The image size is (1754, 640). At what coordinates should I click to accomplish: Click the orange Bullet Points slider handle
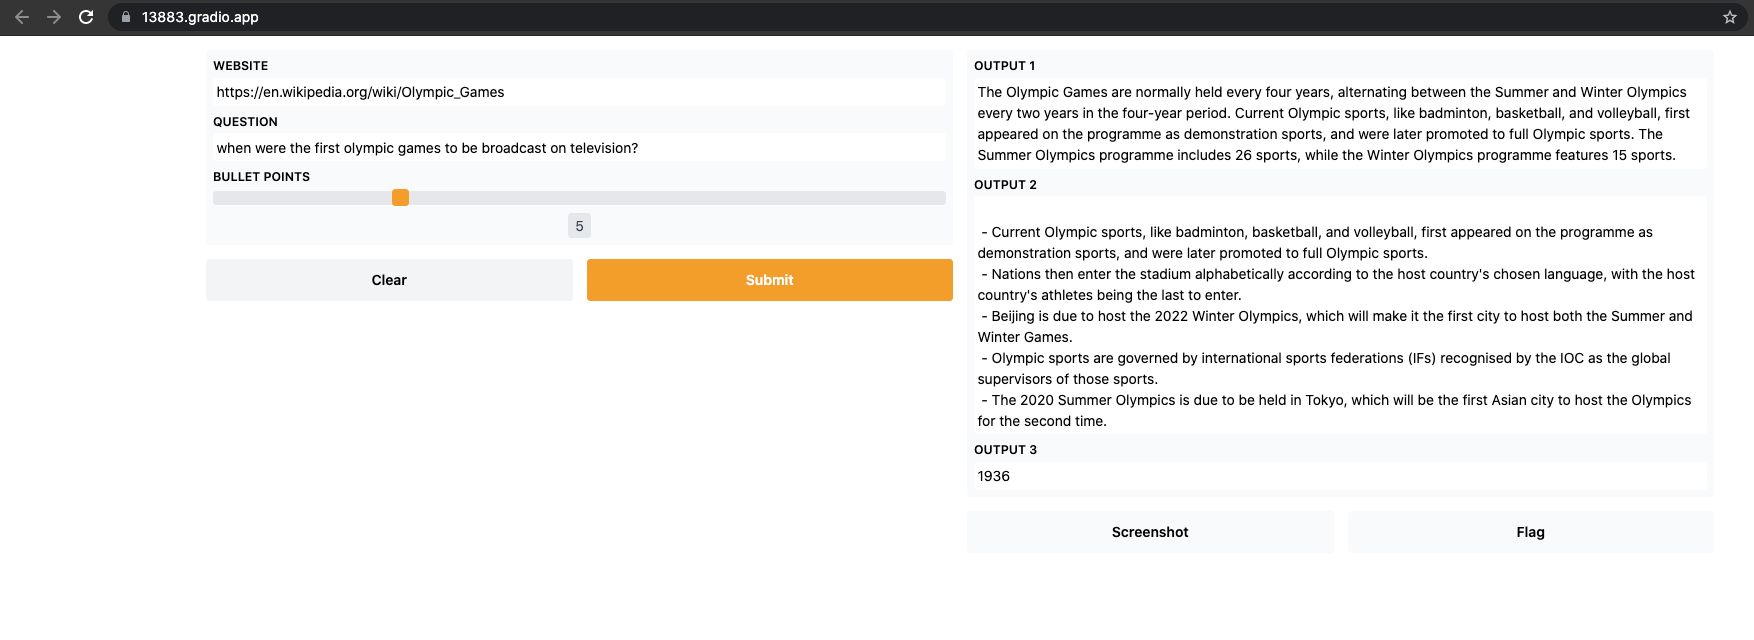(x=400, y=198)
